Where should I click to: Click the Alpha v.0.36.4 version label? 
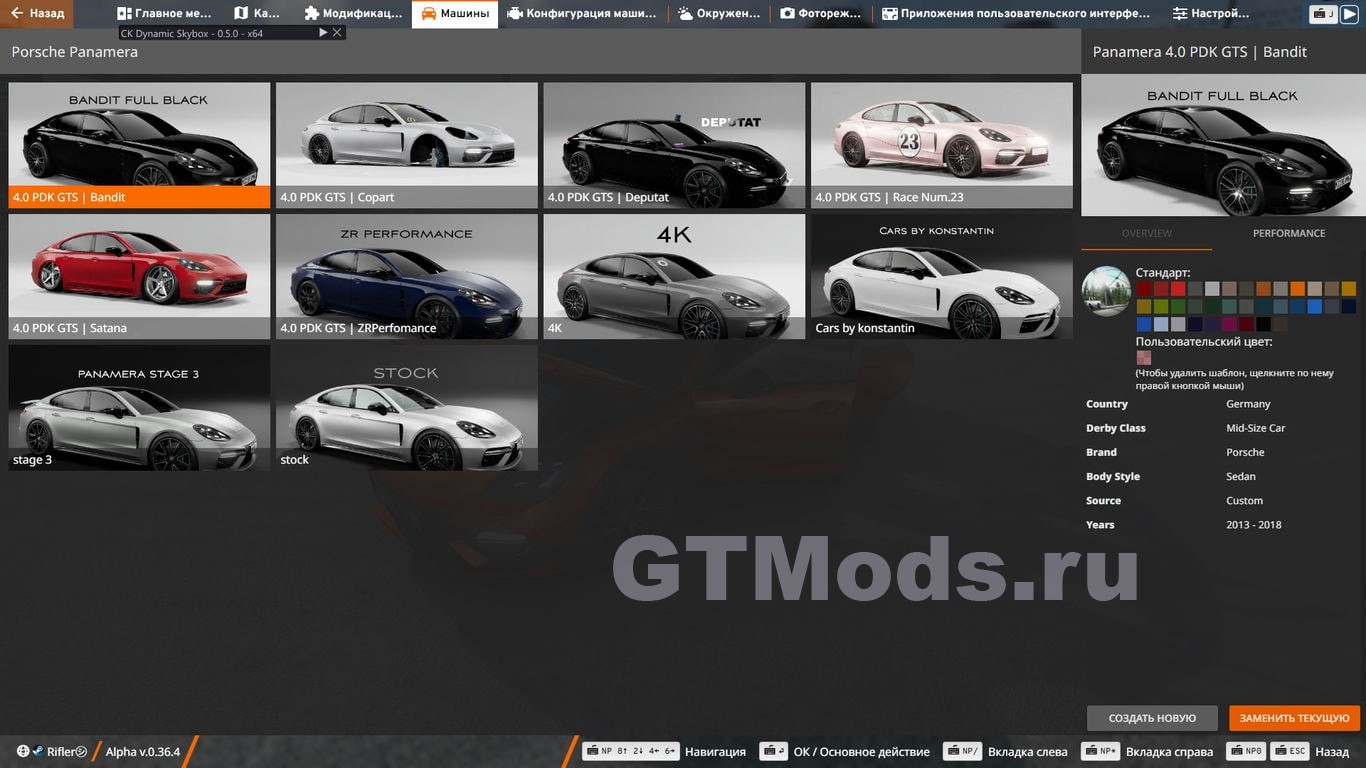click(x=143, y=751)
